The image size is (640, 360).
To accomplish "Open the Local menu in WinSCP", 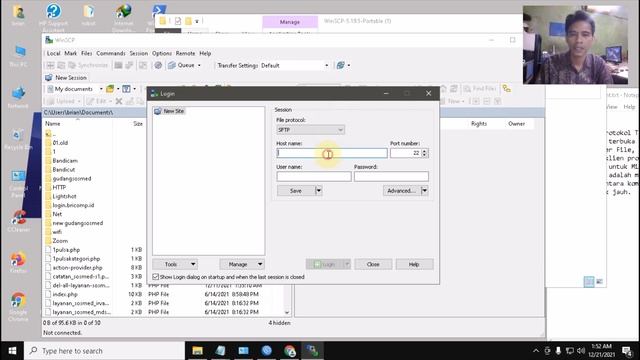I will [x=53, y=53].
